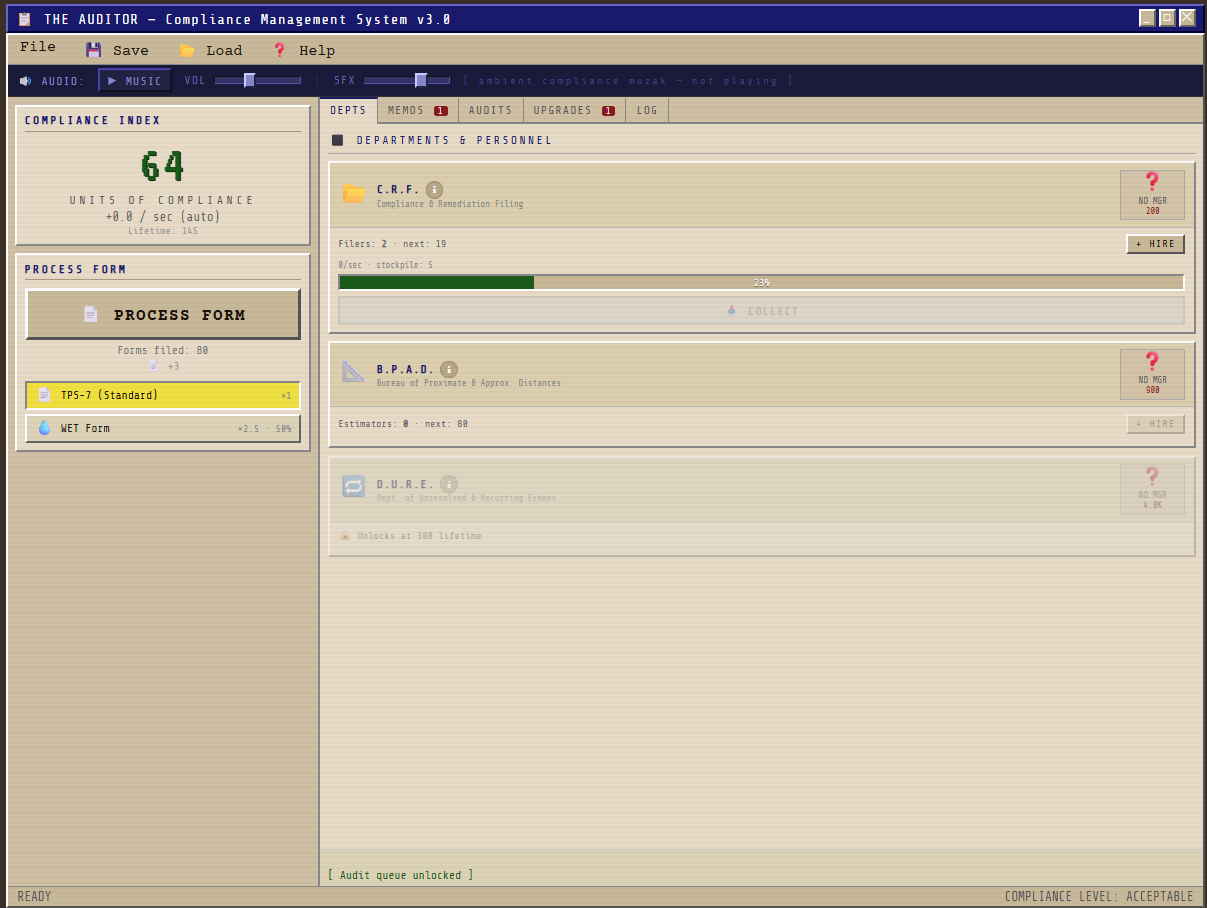Collect the C.R.F. stockpile

coord(761,311)
